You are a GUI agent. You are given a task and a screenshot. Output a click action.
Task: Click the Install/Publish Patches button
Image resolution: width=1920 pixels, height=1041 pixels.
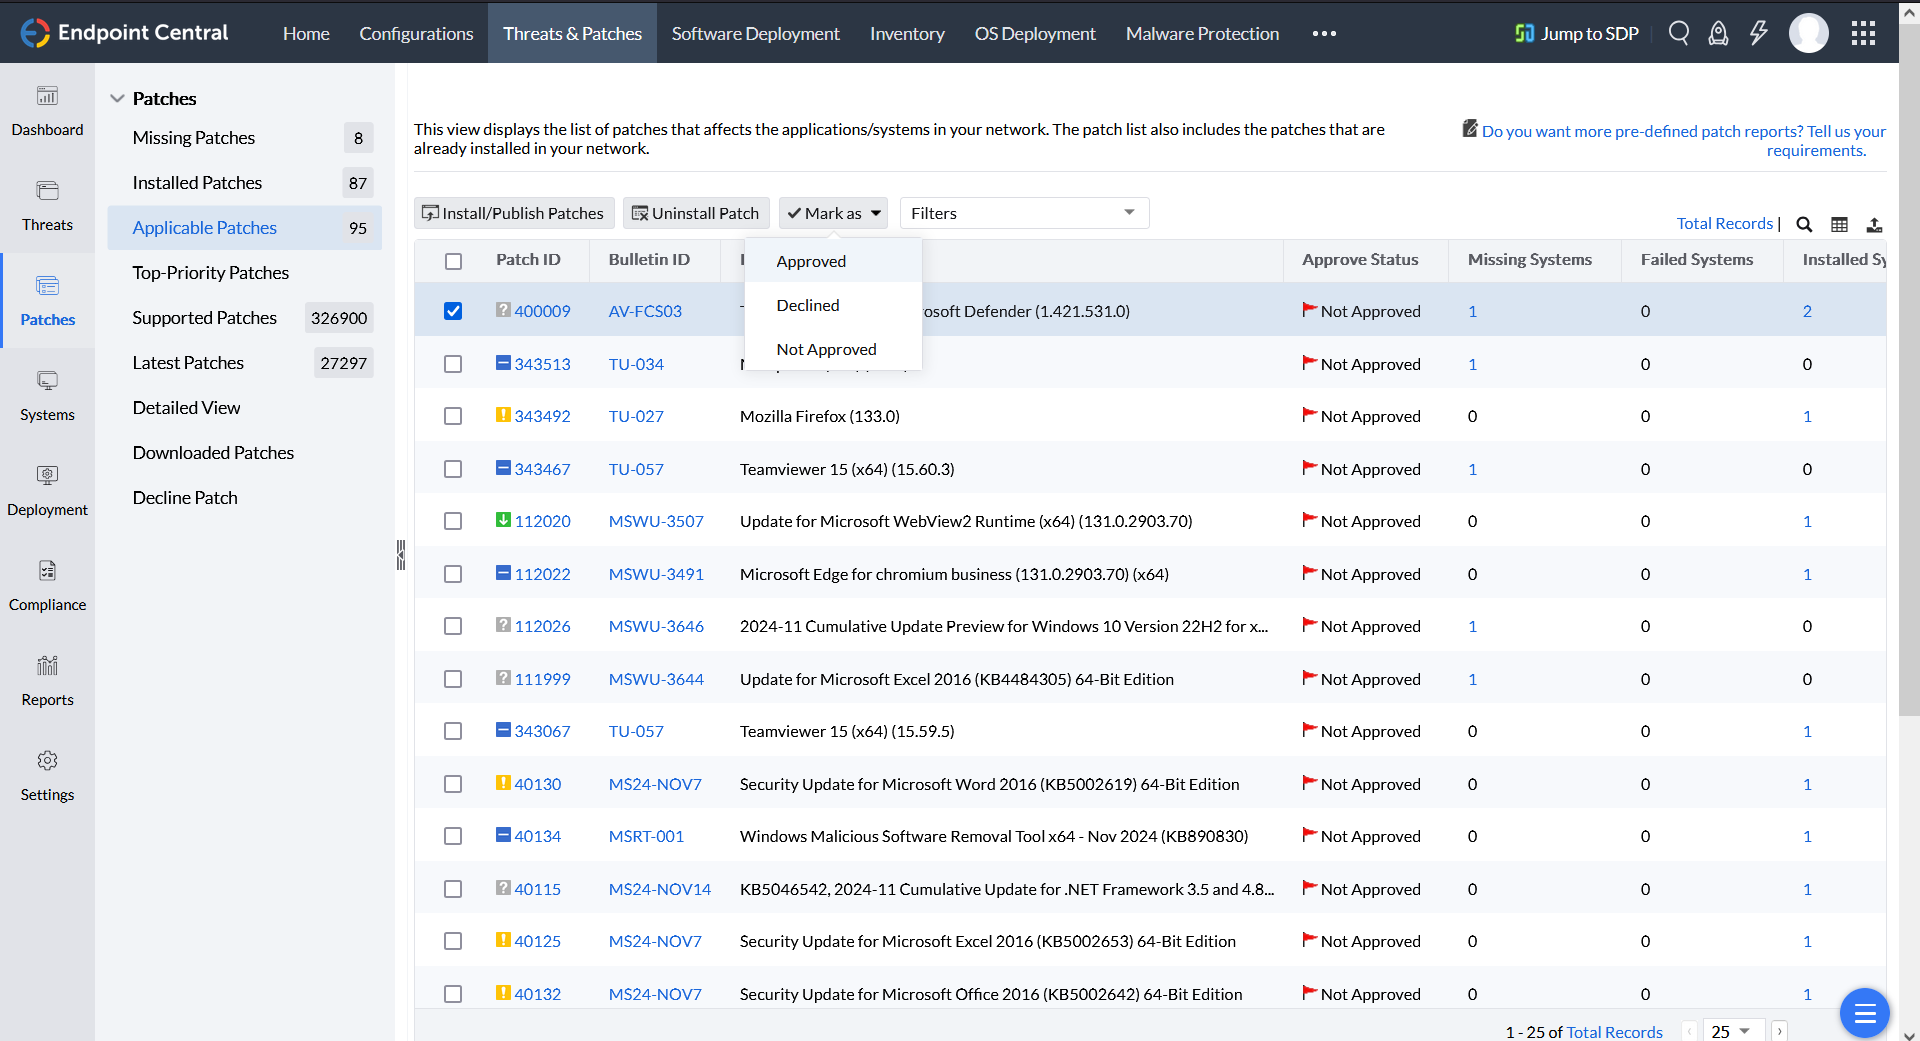(x=514, y=213)
